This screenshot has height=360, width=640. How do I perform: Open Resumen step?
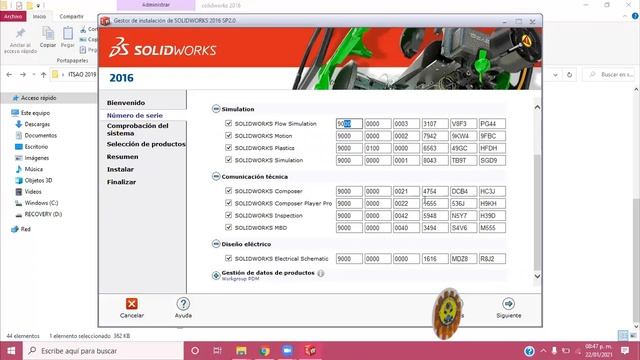click(x=122, y=157)
